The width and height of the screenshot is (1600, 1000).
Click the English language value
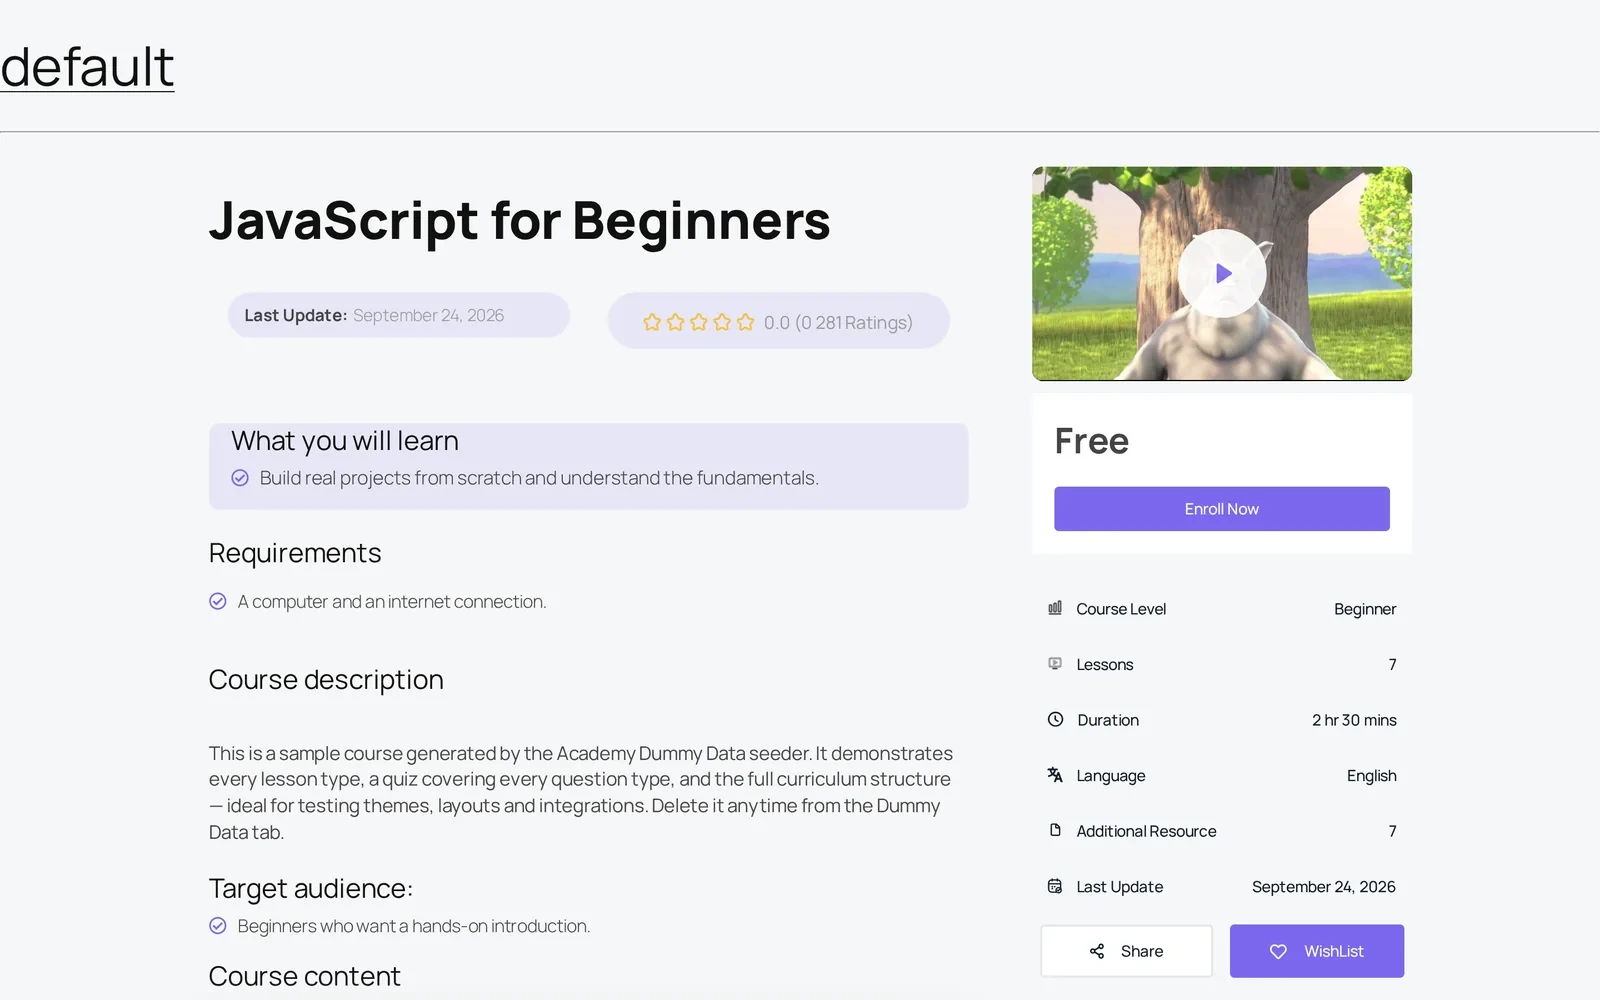coord(1371,776)
